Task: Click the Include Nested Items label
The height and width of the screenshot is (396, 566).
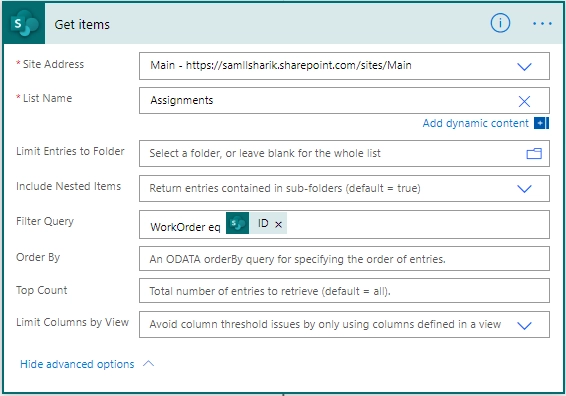Action: [x=68, y=186]
